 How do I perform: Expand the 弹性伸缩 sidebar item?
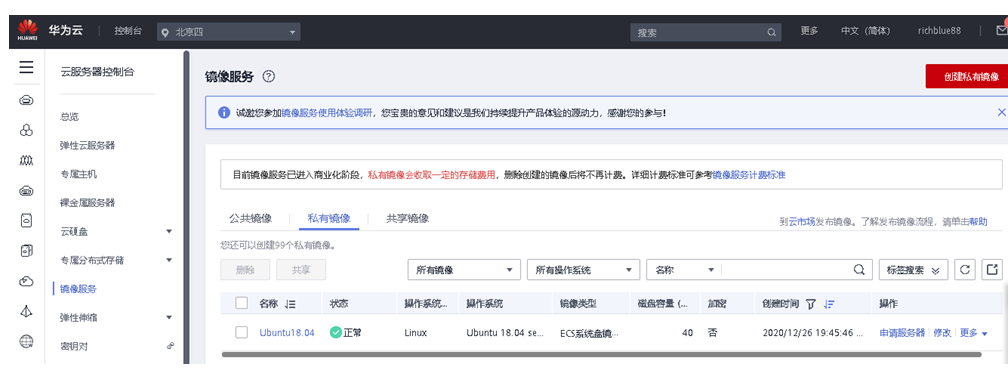coord(169,317)
